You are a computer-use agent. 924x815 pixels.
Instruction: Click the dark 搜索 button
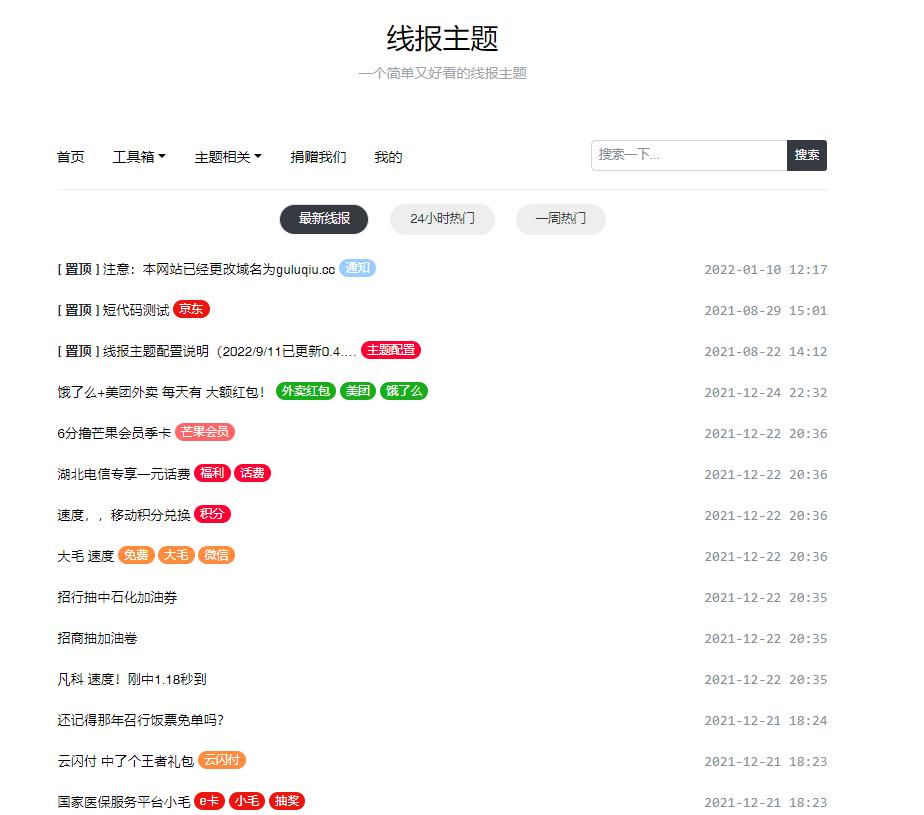coord(807,156)
